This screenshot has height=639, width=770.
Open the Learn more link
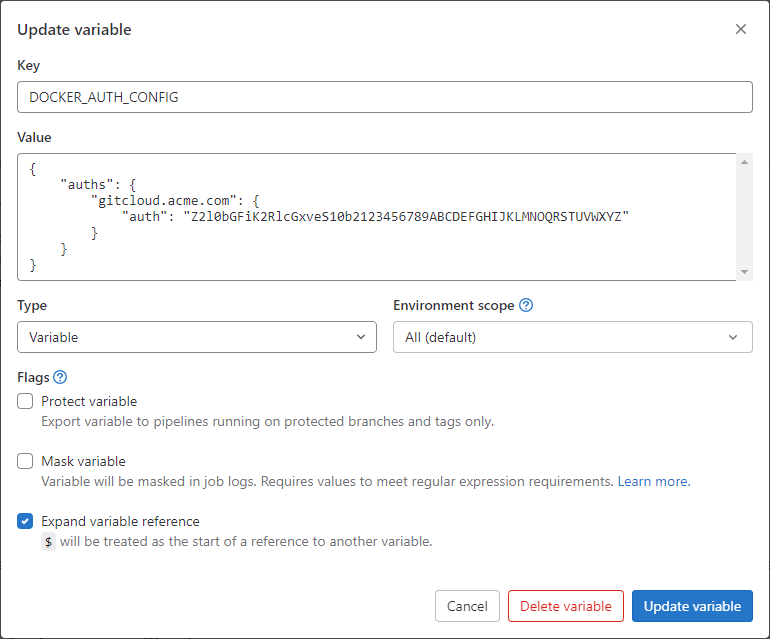[654, 481]
